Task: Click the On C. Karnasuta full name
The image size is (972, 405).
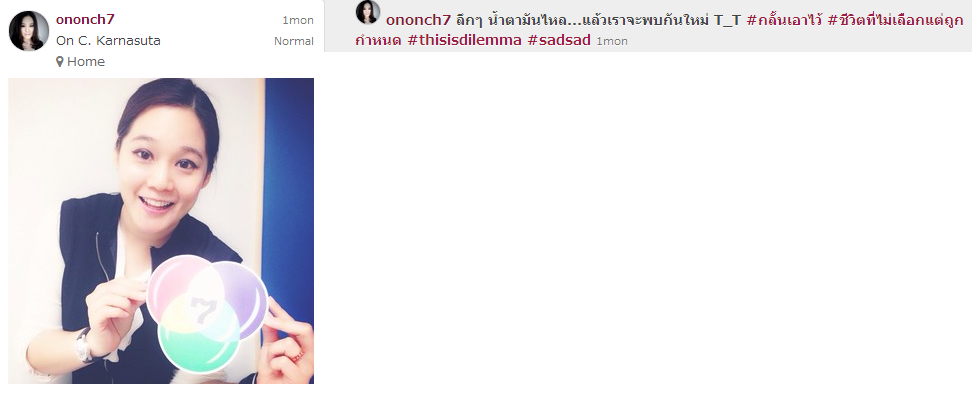Action: (x=108, y=41)
